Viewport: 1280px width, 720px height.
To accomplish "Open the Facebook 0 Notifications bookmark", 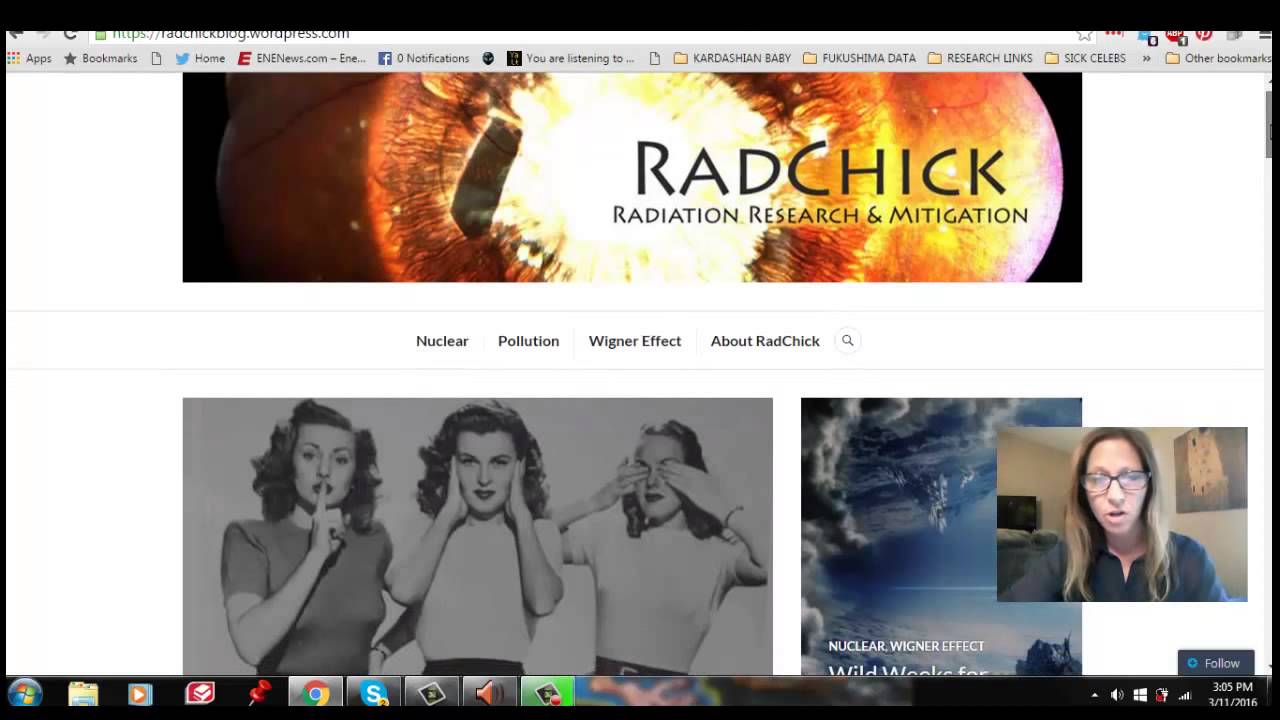I will (424, 58).
